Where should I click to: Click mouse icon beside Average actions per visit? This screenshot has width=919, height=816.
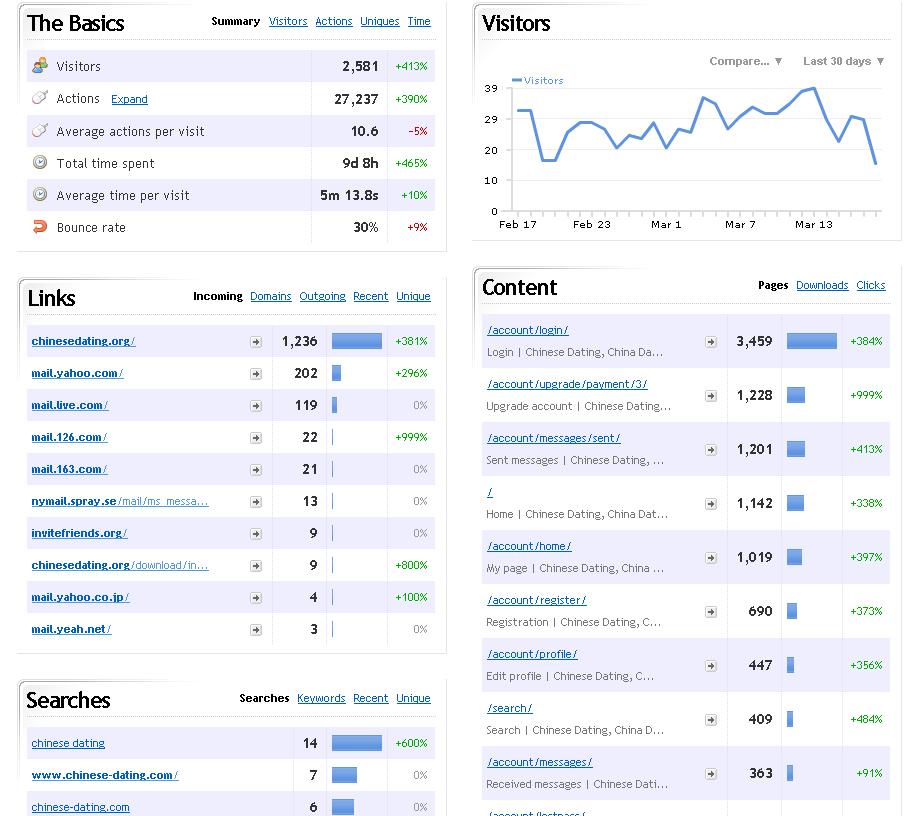tap(40, 130)
